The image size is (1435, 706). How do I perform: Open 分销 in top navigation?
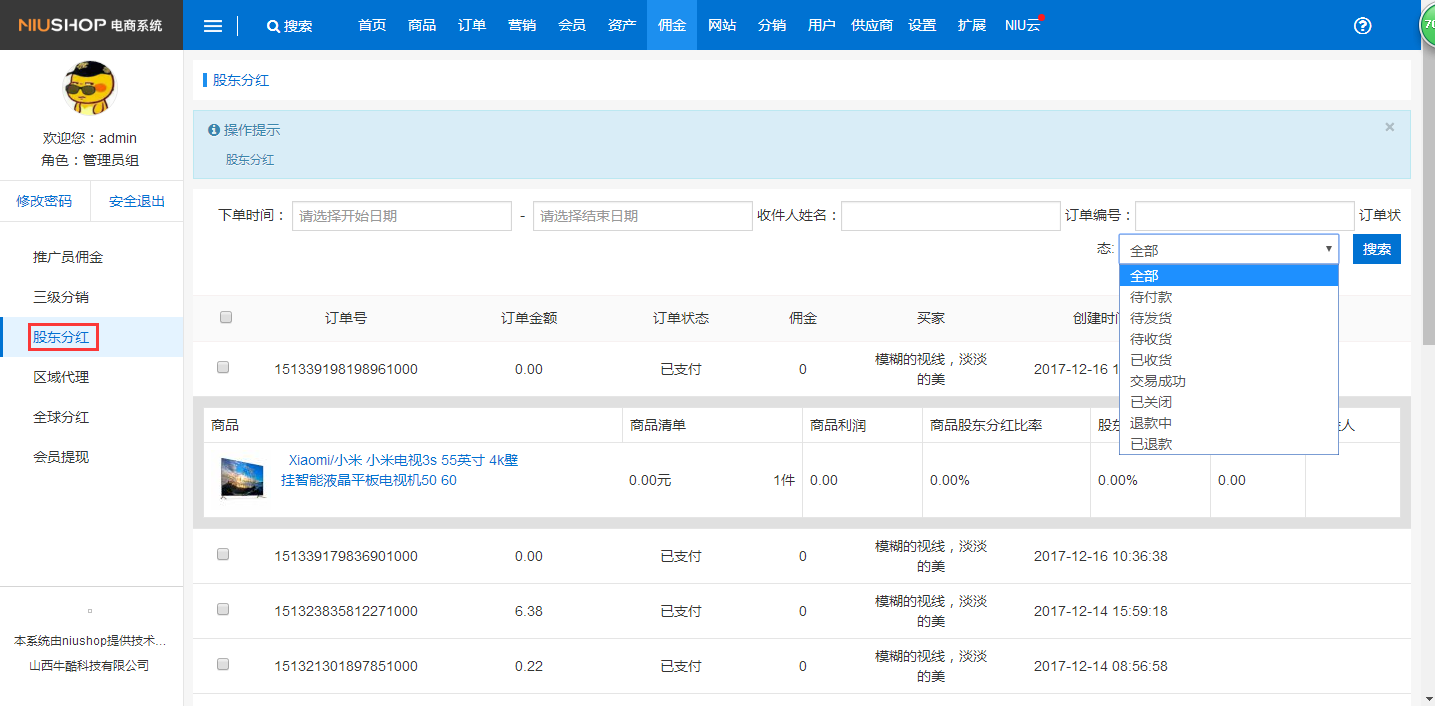click(x=772, y=25)
